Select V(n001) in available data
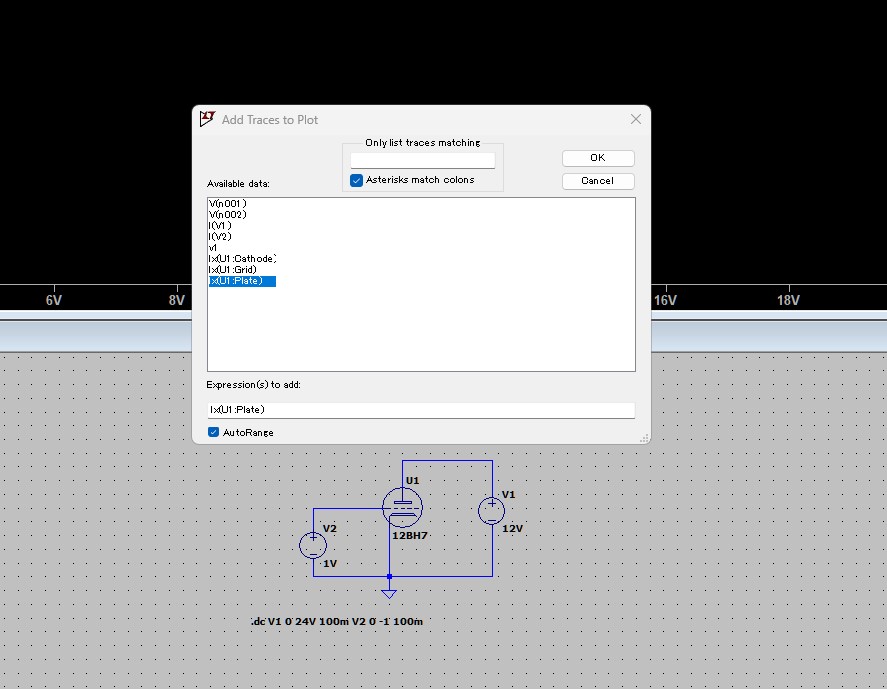 [227, 204]
